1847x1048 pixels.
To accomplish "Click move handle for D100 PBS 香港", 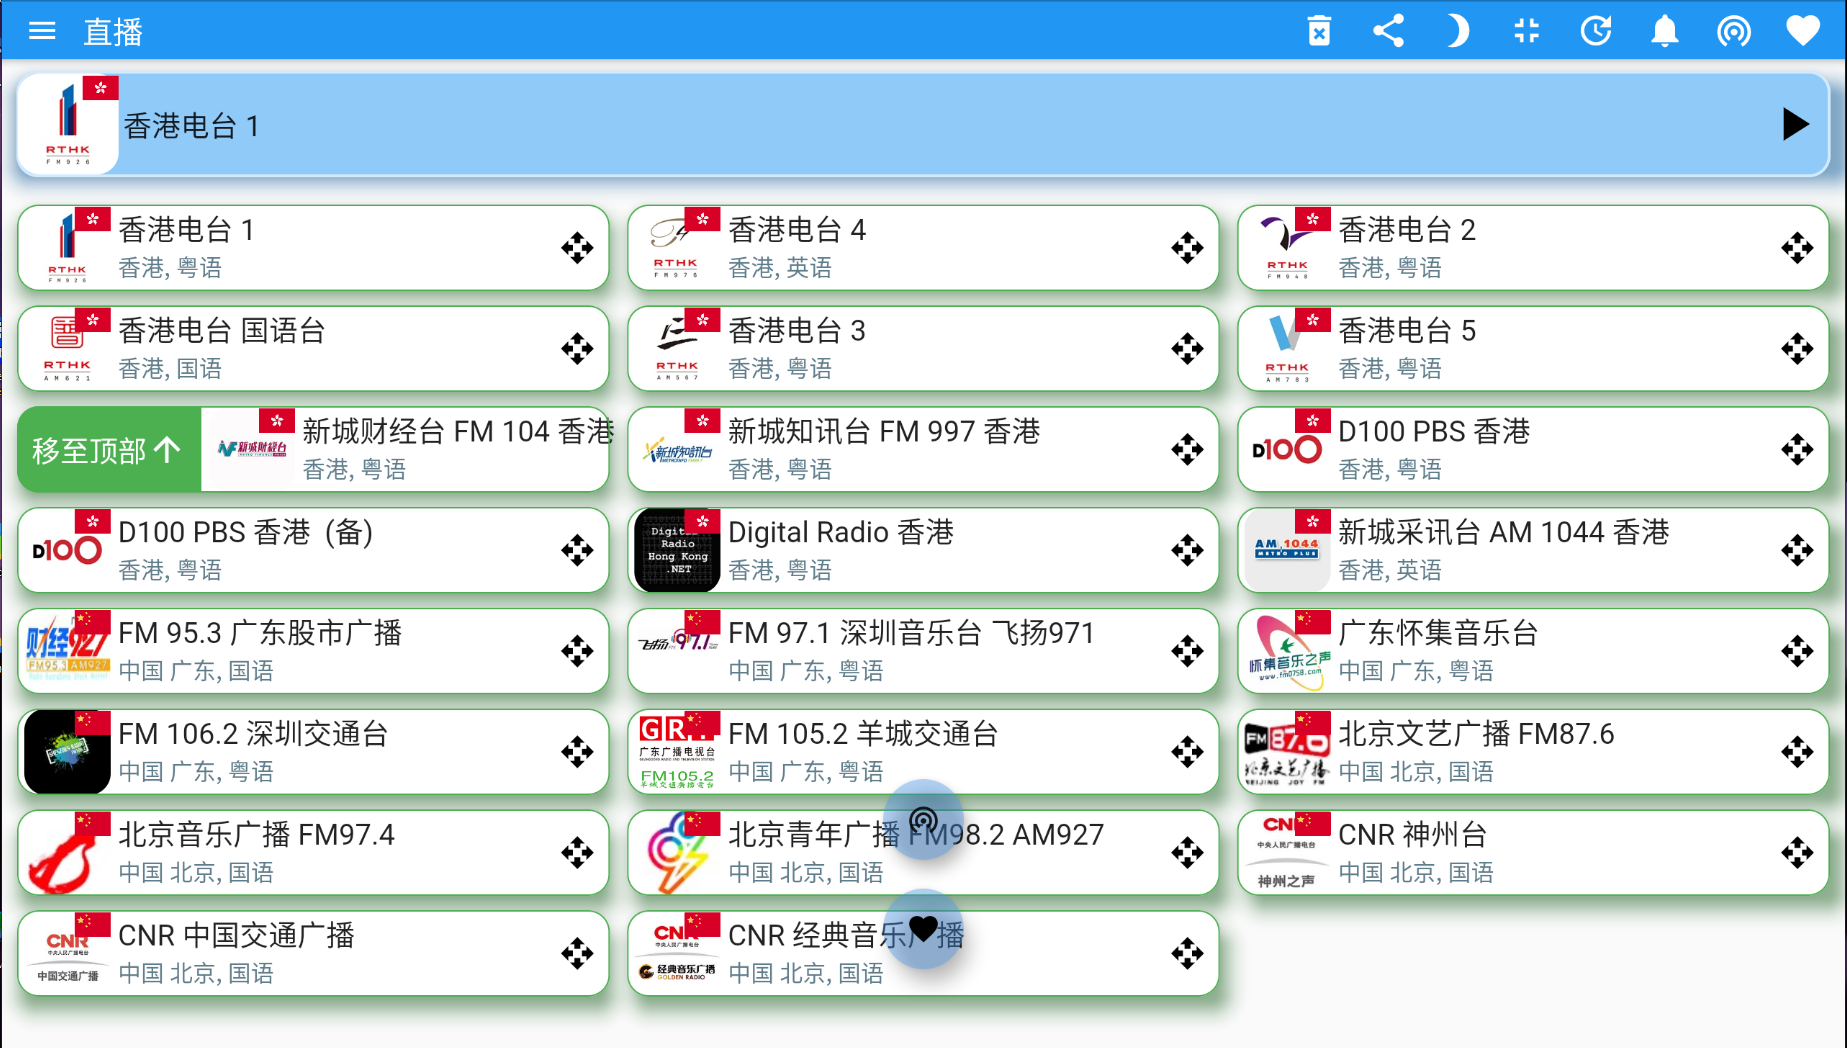I will click(1797, 450).
